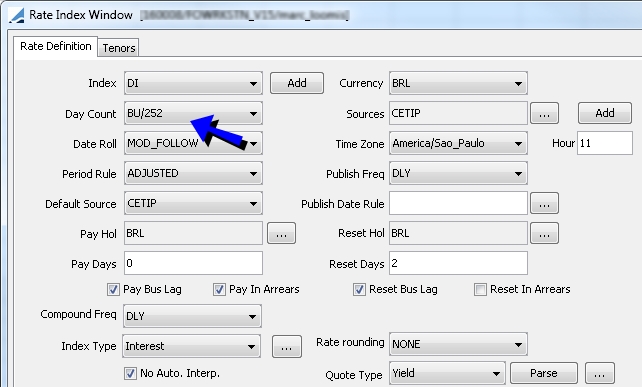Click the ellipsis button right of Parse
Screen dimensions: 642x387
coord(599,373)
